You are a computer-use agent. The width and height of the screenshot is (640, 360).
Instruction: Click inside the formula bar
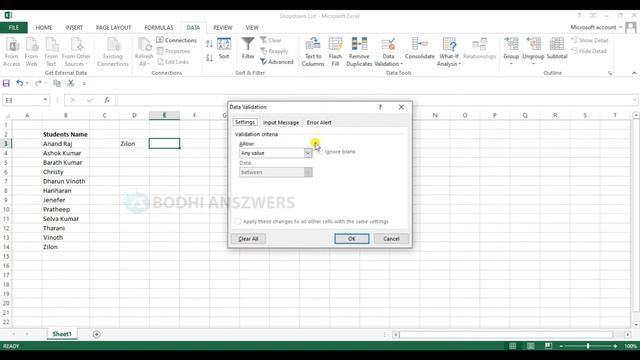pyautogui.click(x=376, y=100)
